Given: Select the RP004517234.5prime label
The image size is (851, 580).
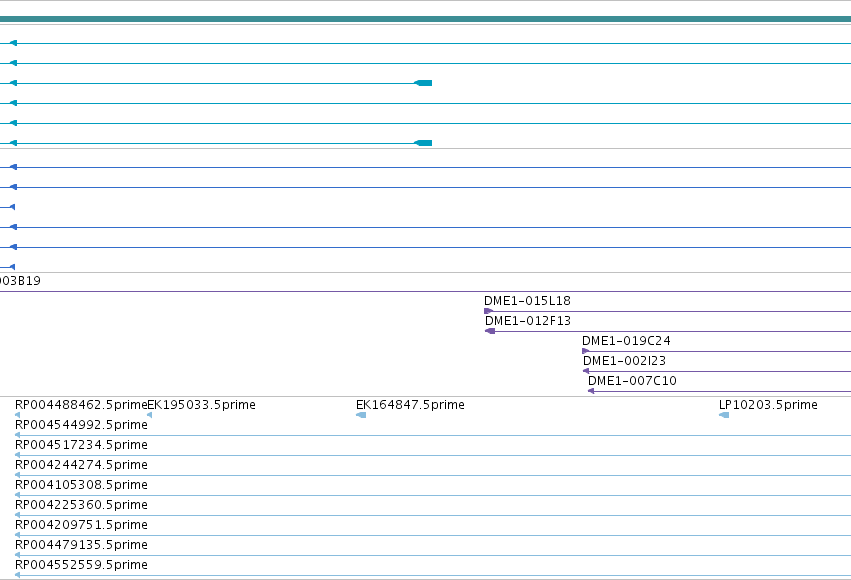Looking at the screenshot, I should tap(81, 445).
